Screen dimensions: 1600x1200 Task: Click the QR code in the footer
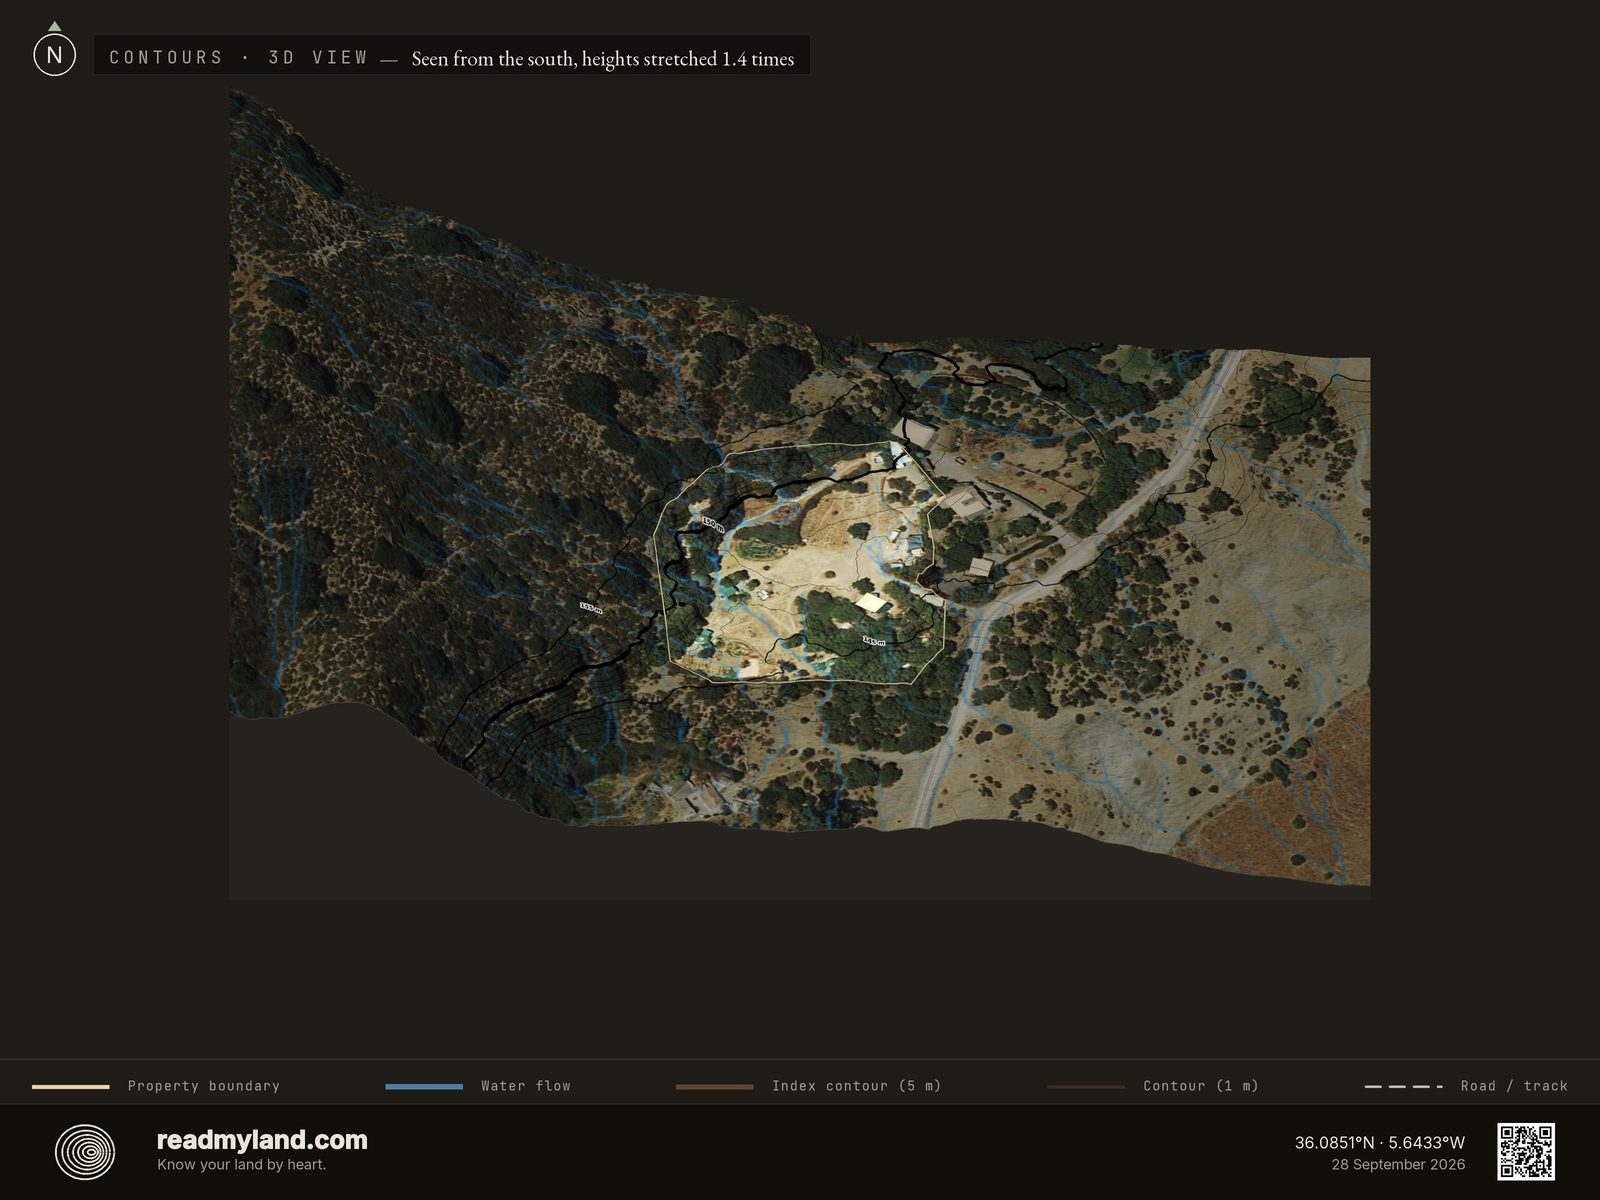[x=1526, y=1152]
